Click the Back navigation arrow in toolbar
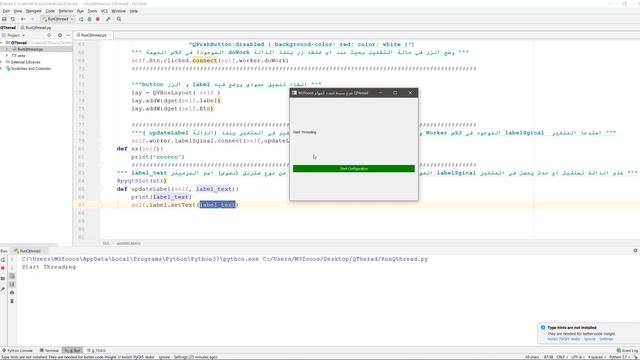 pos(23,19)
